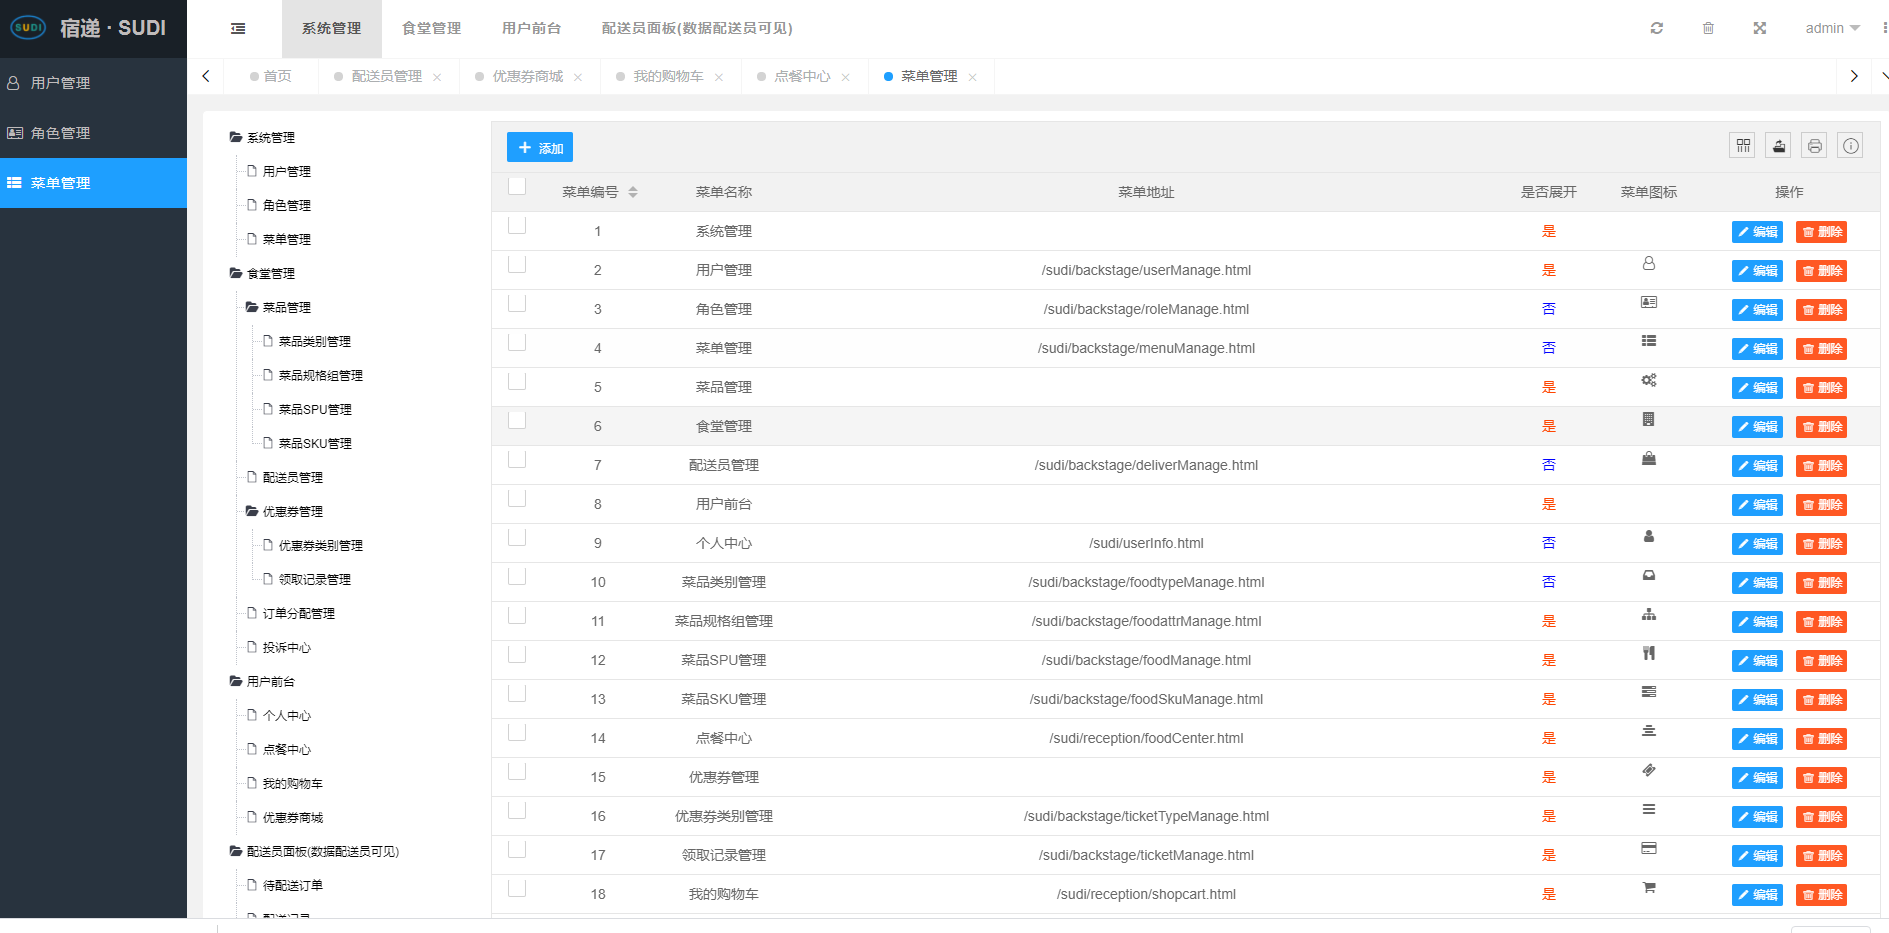Close the 点餐中心 tab
1889x933 pixels.
point(846,77)
